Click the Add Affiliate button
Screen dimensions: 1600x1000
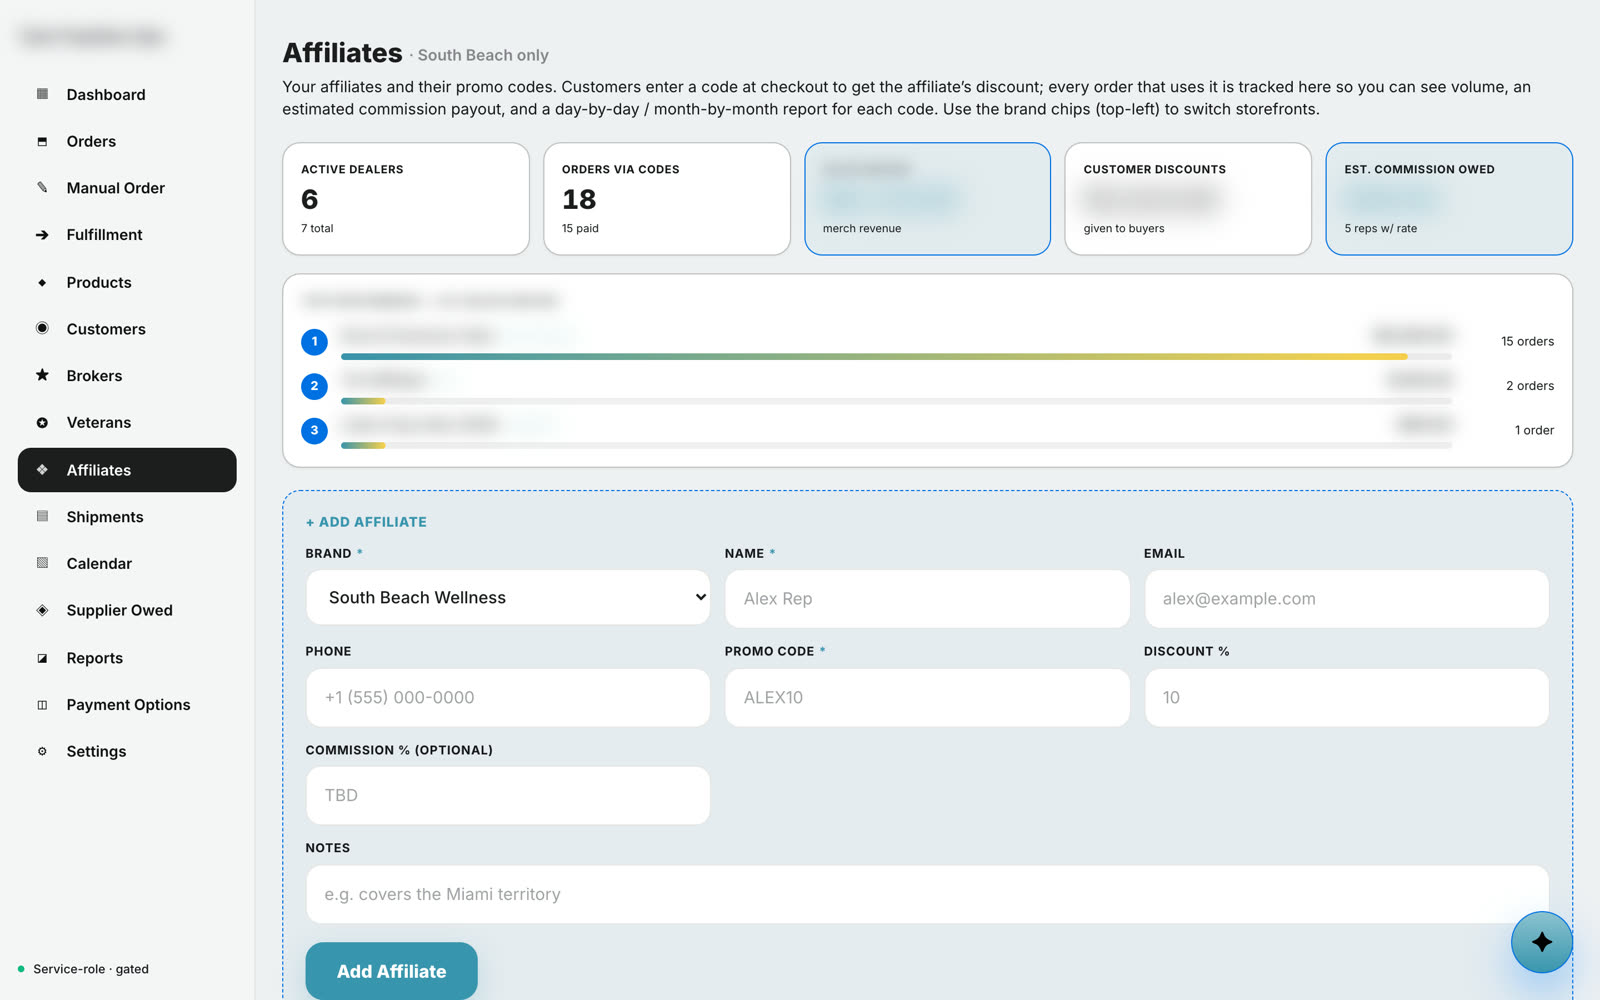(x=391, y=971)
